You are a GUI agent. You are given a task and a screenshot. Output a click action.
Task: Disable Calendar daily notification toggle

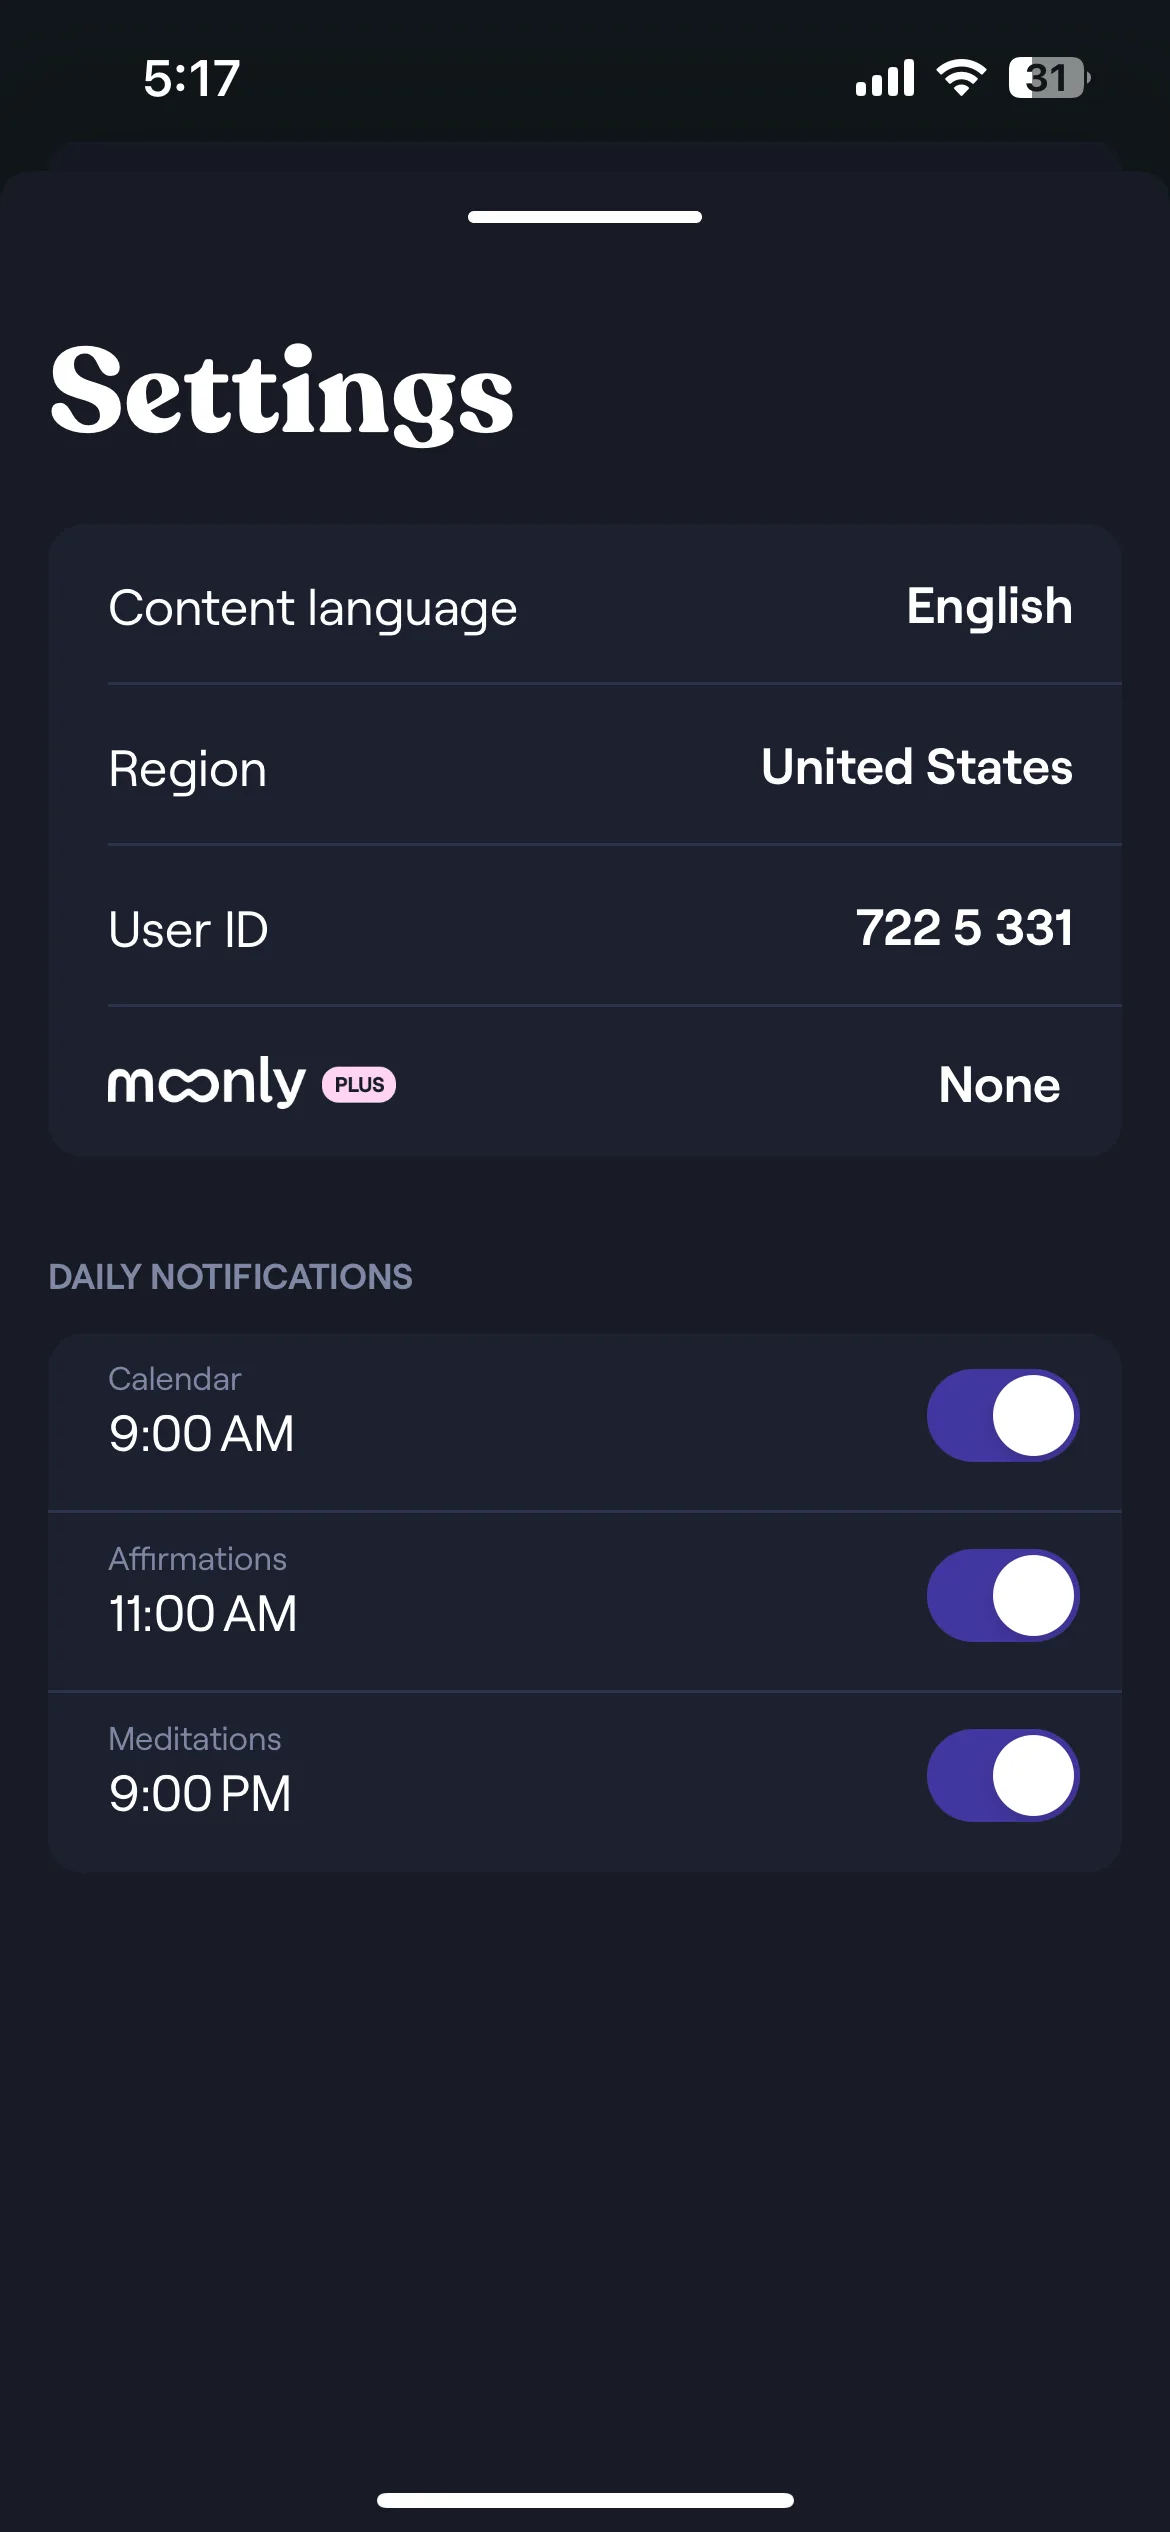pyautogui.click(x=1003, y=1415)
